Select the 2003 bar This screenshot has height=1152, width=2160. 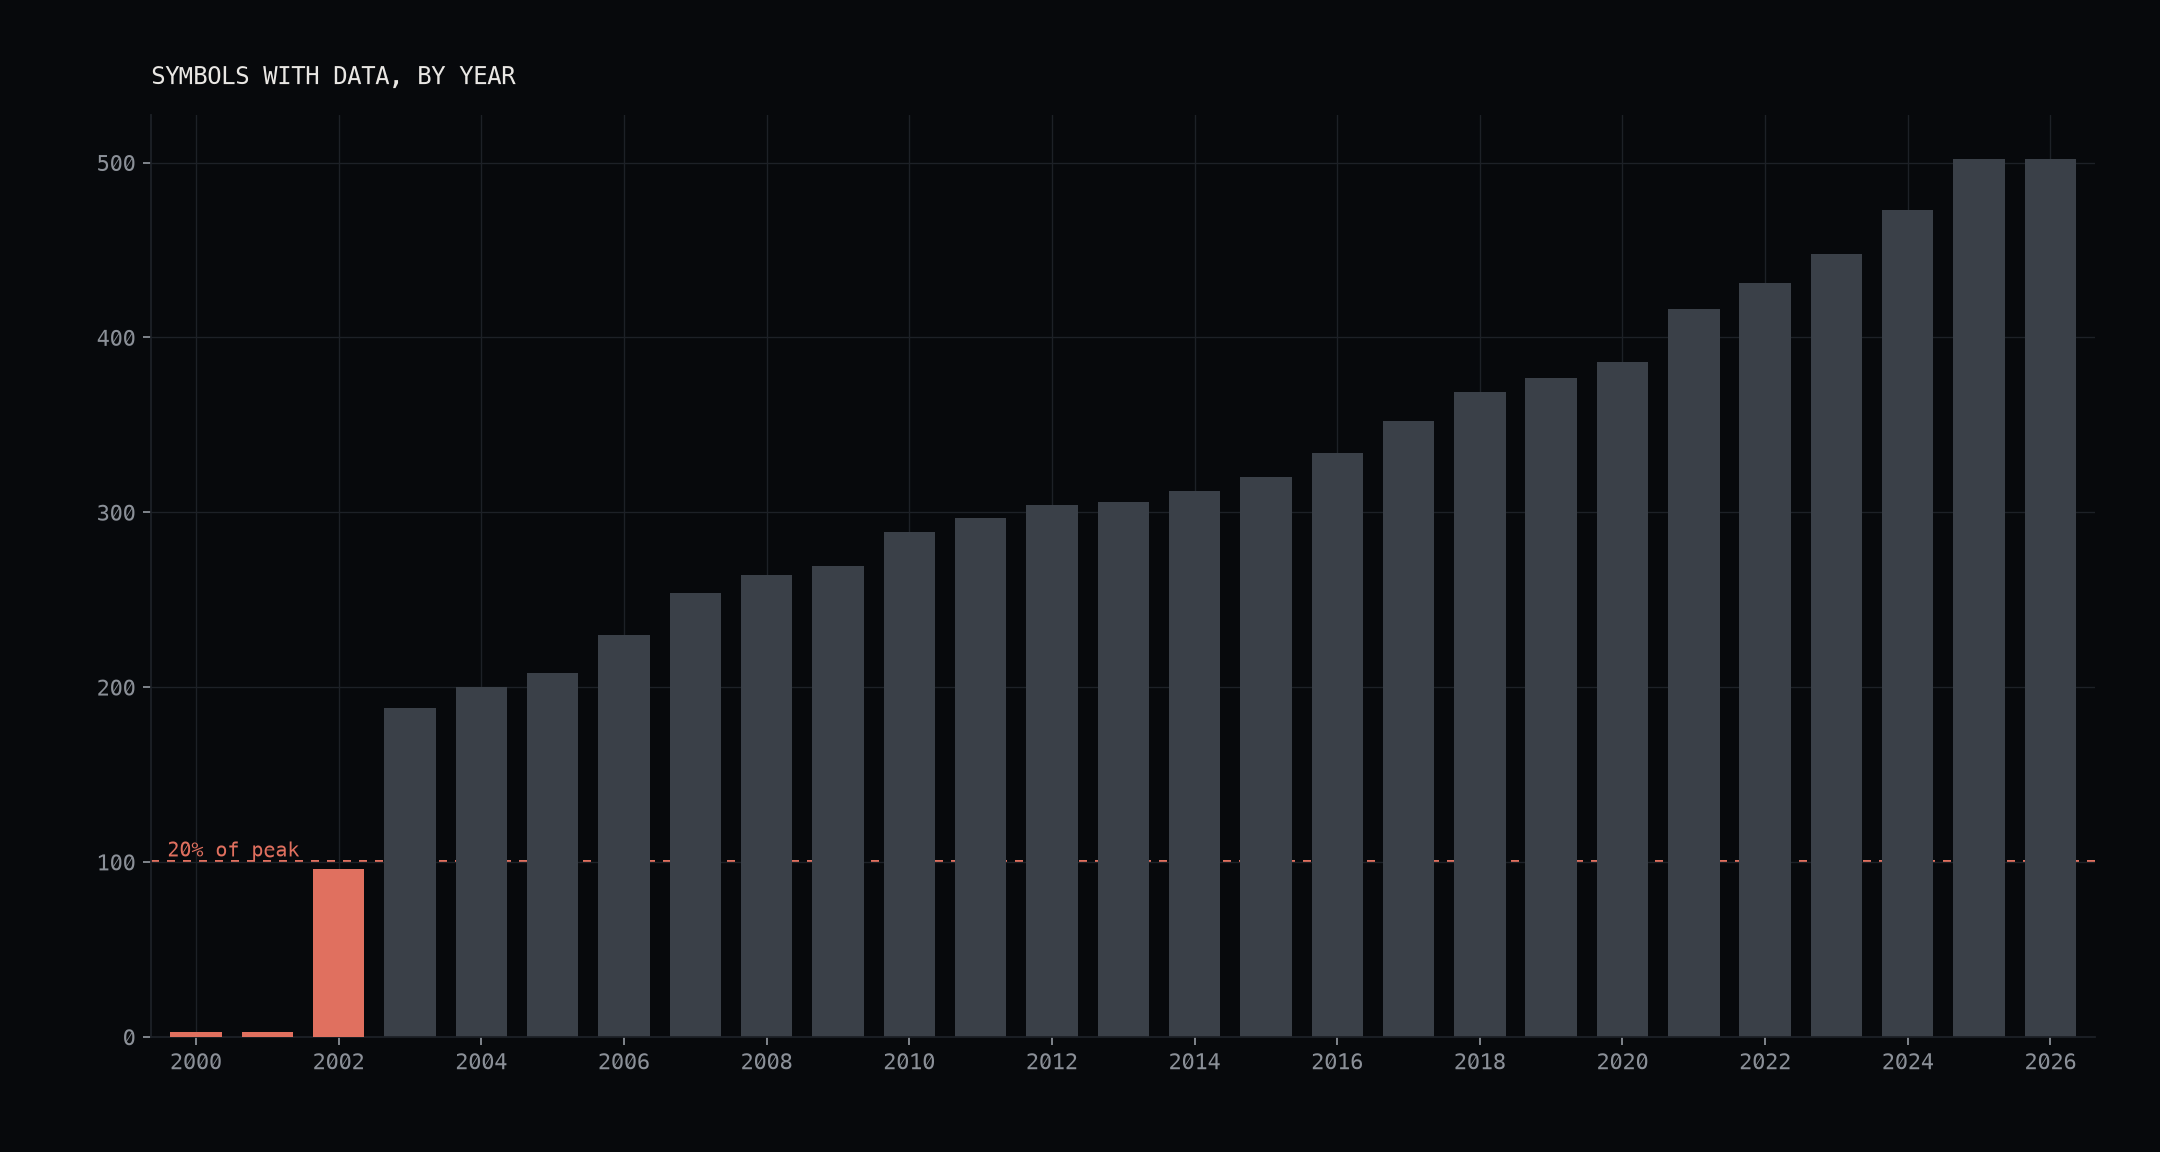point(410,872)
